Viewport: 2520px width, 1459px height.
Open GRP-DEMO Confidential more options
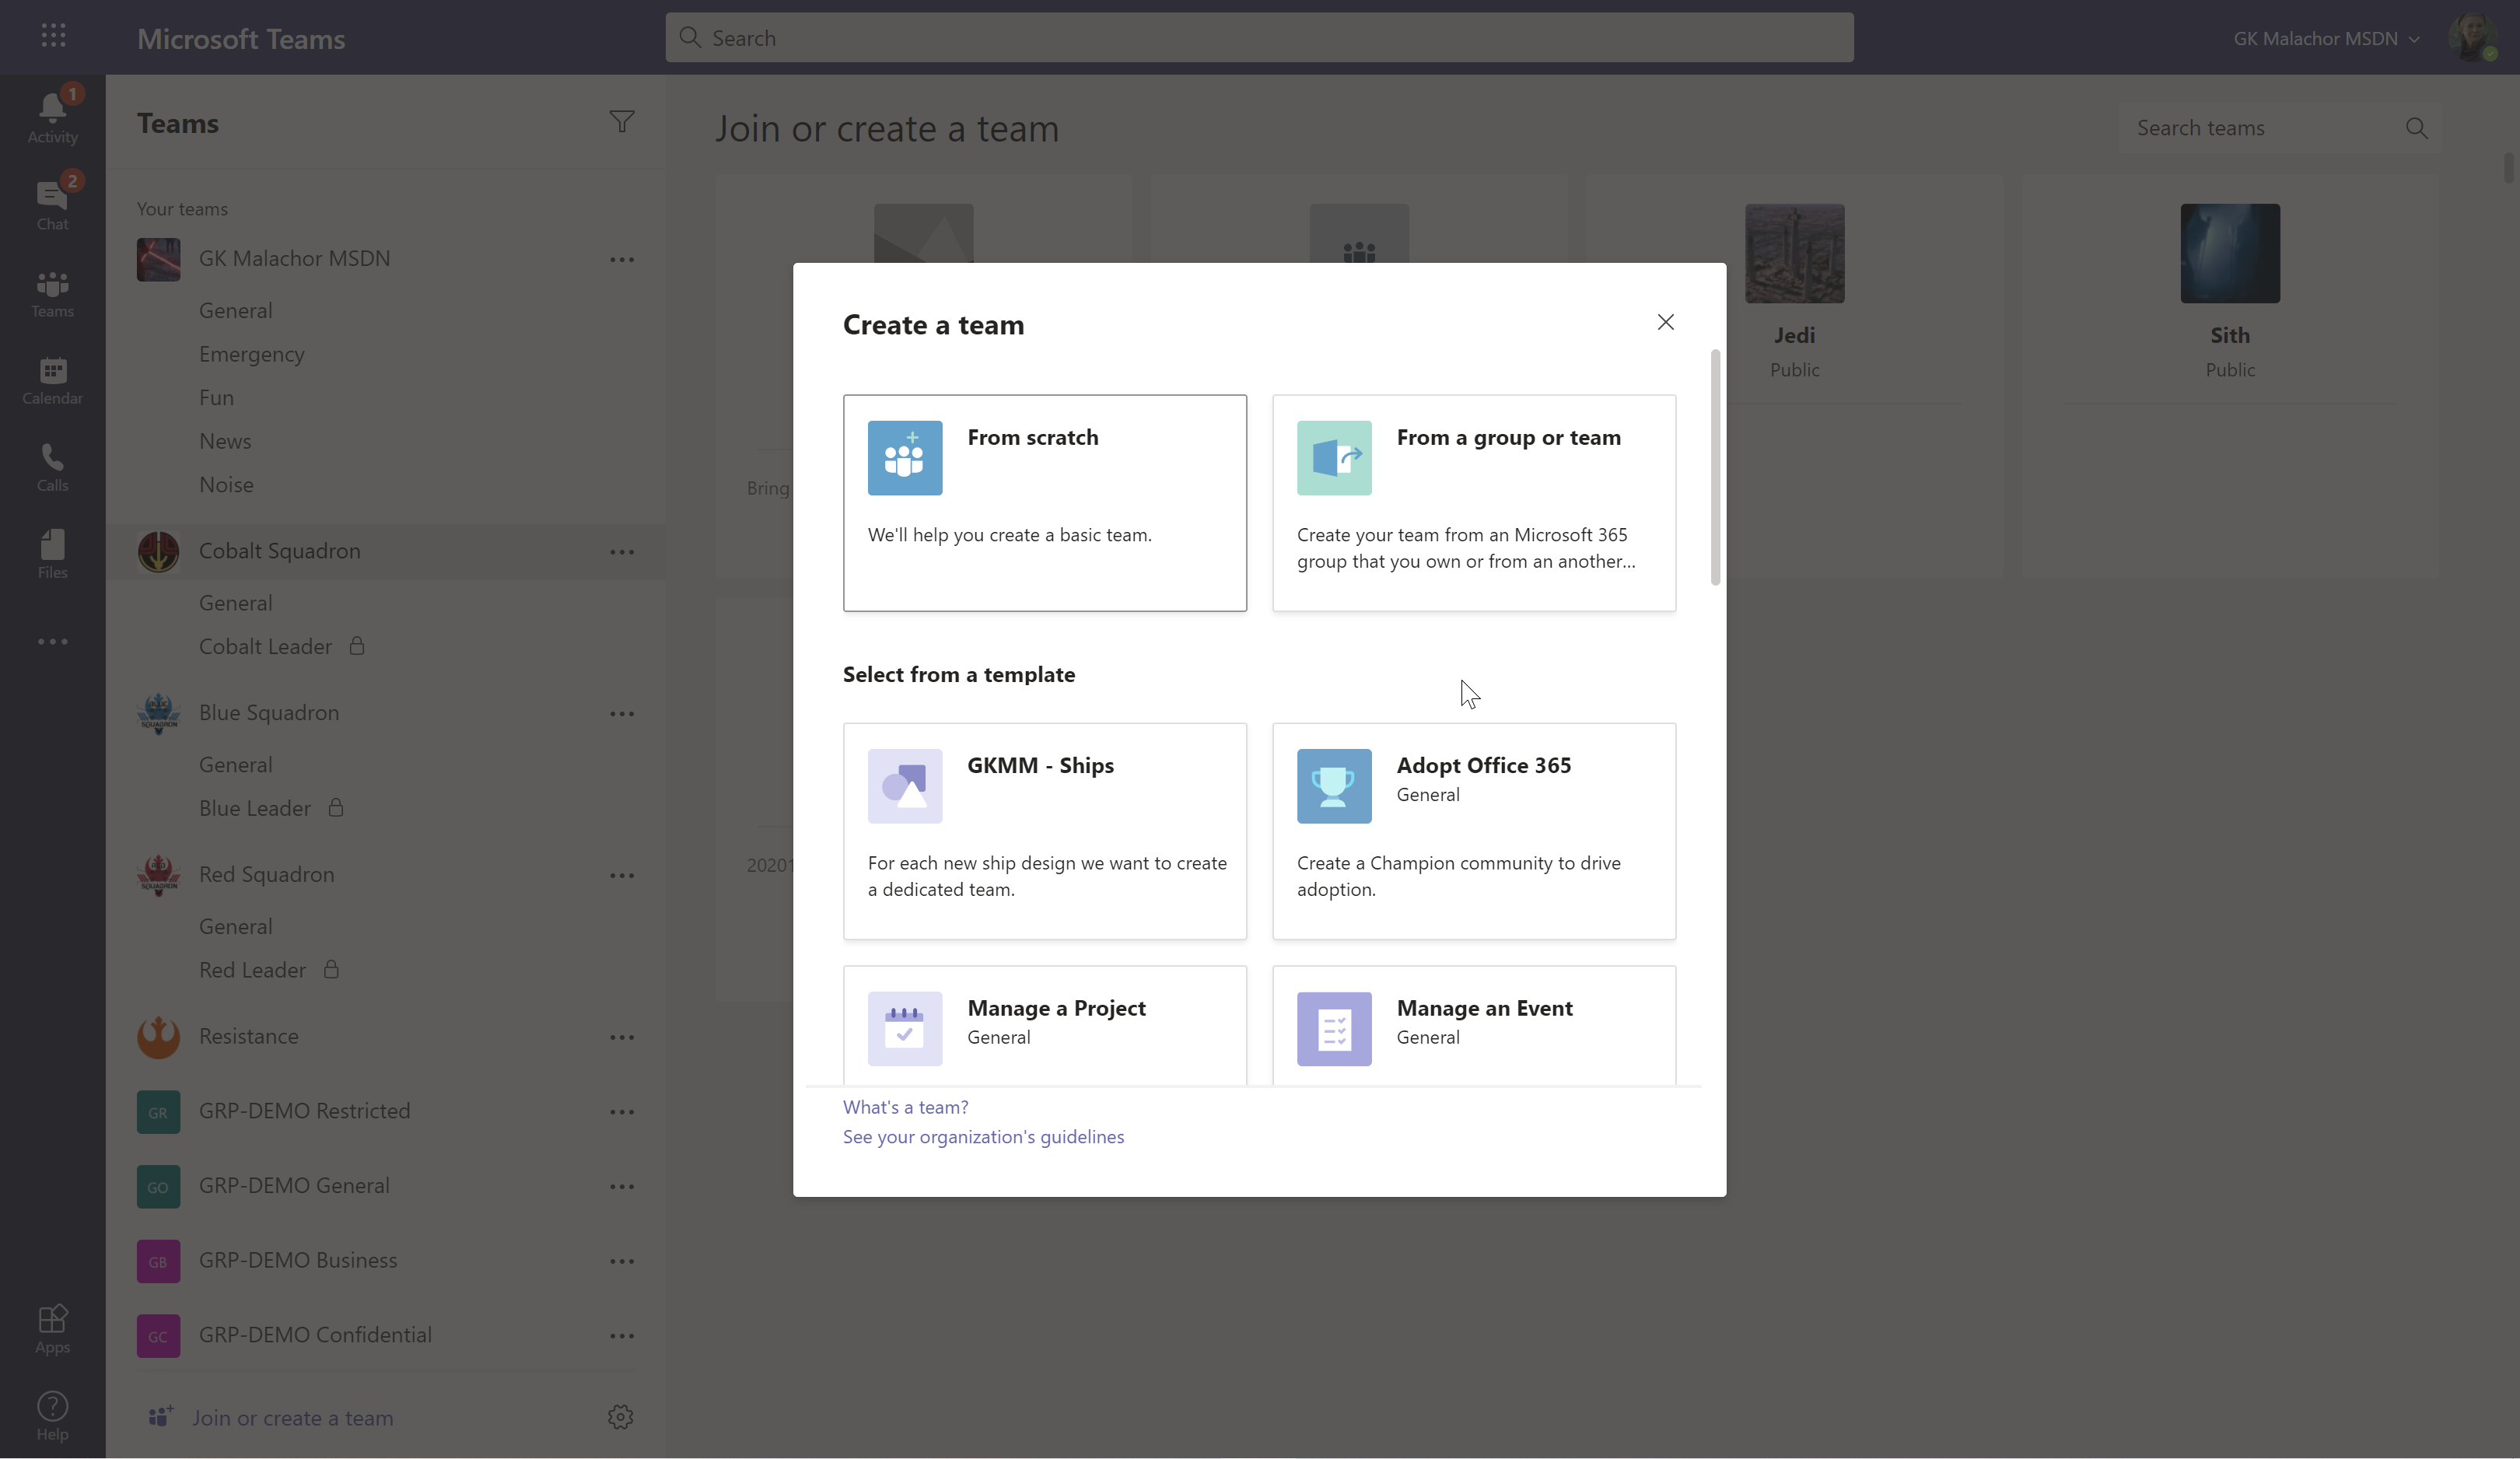coord(621,1336)
